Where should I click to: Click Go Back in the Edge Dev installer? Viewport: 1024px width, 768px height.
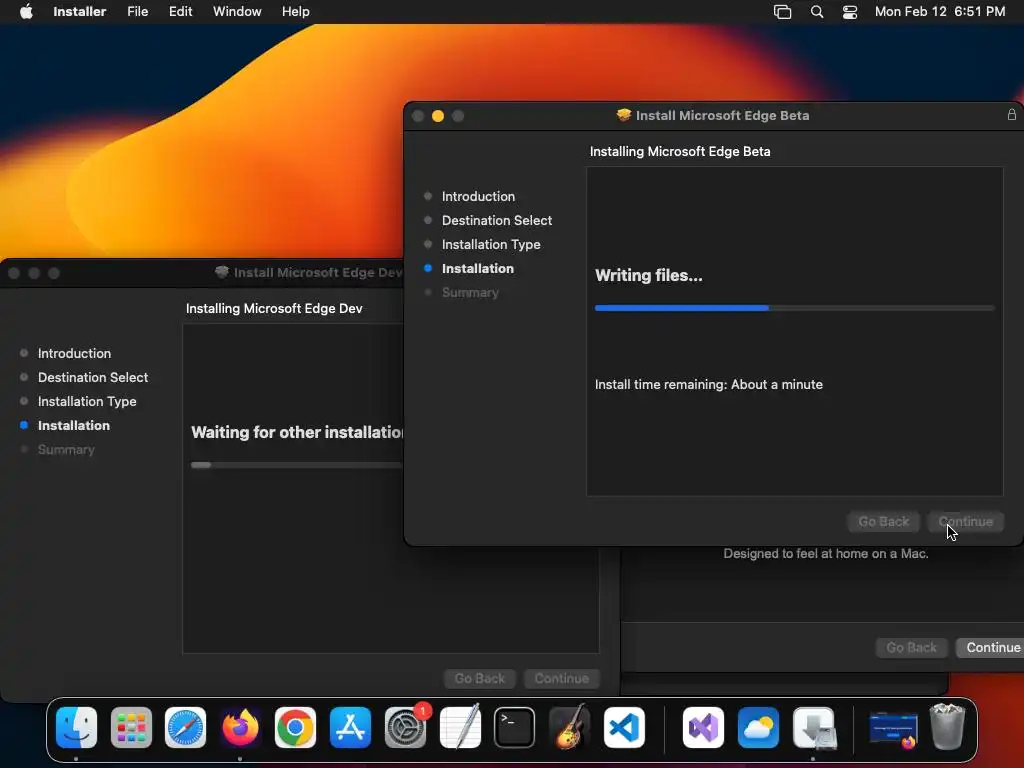click(480, 679)
